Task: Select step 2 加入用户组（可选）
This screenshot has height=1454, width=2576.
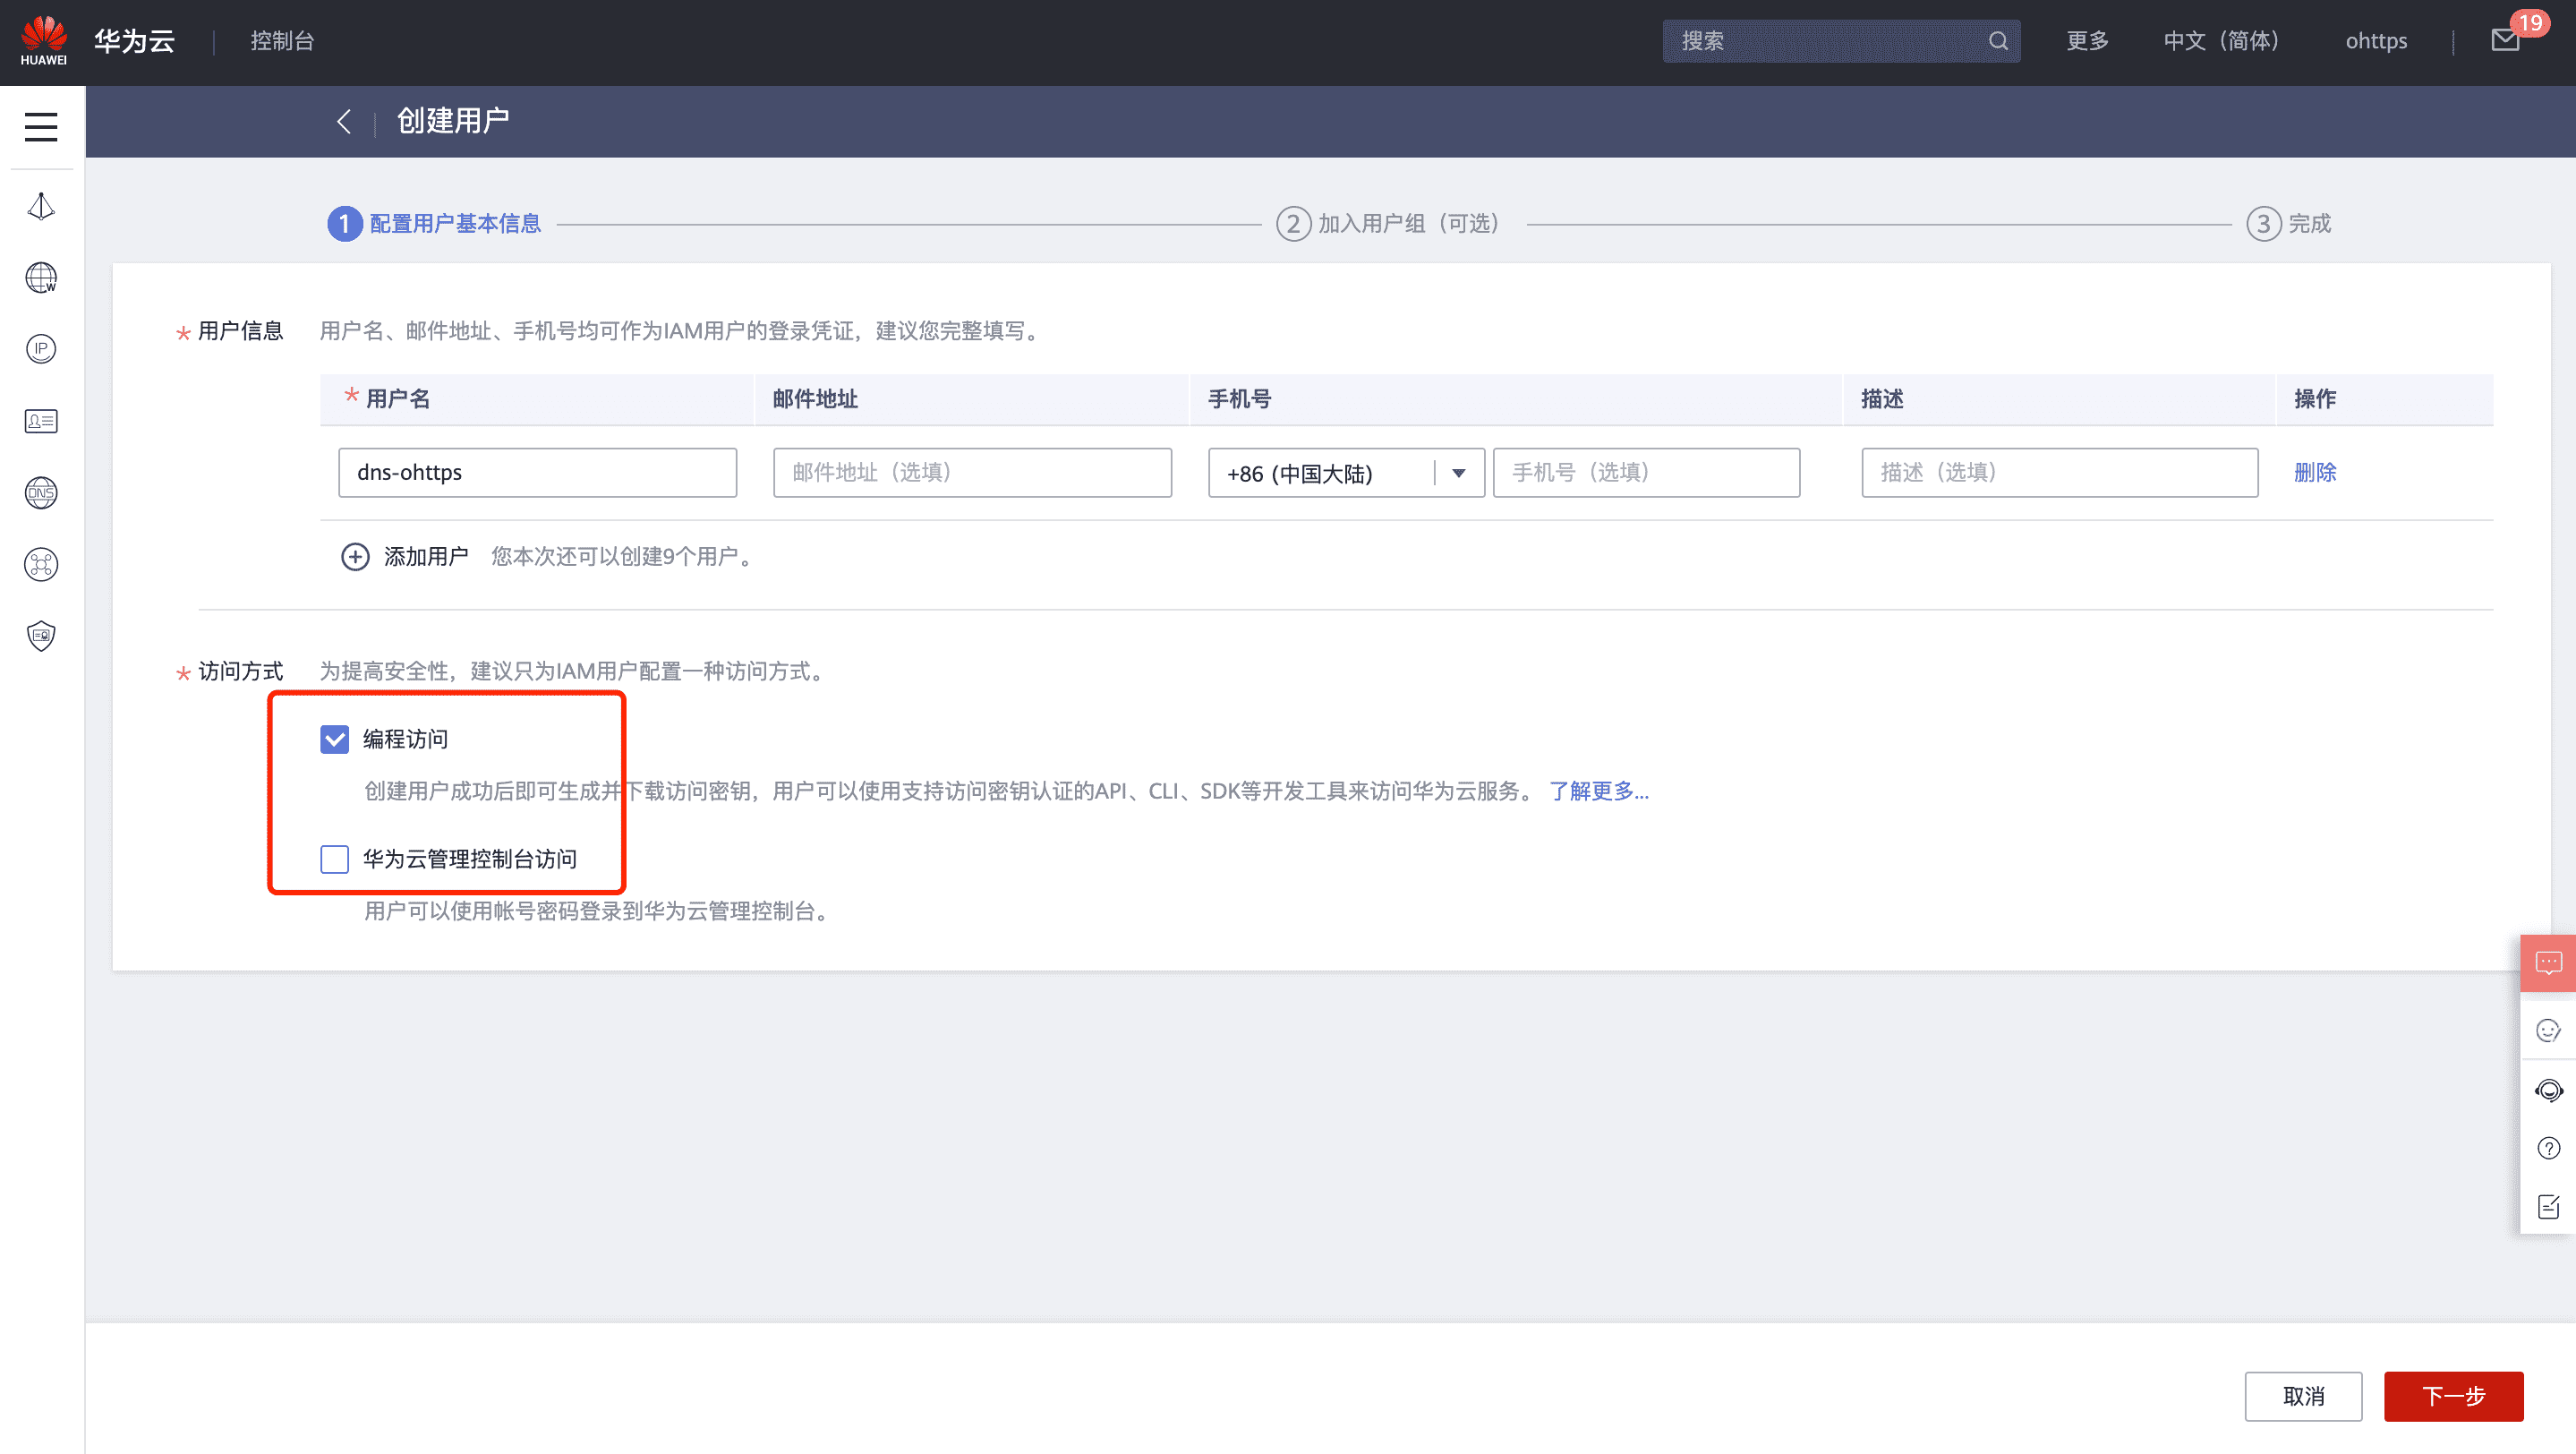Action: click(x=1388, y=223)
